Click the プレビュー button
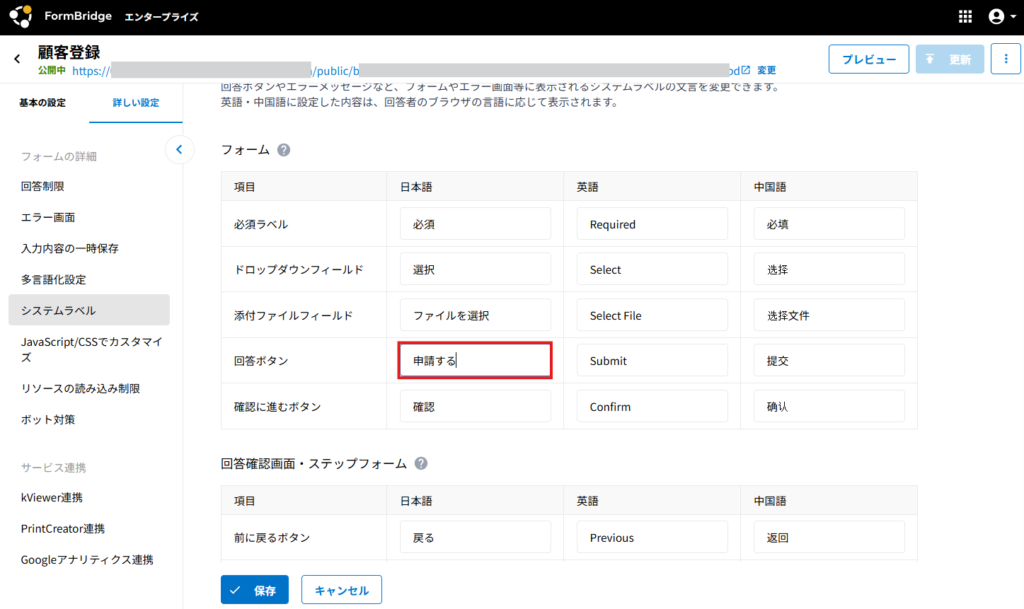This screenshot has width=1024, height=609. 868,59
